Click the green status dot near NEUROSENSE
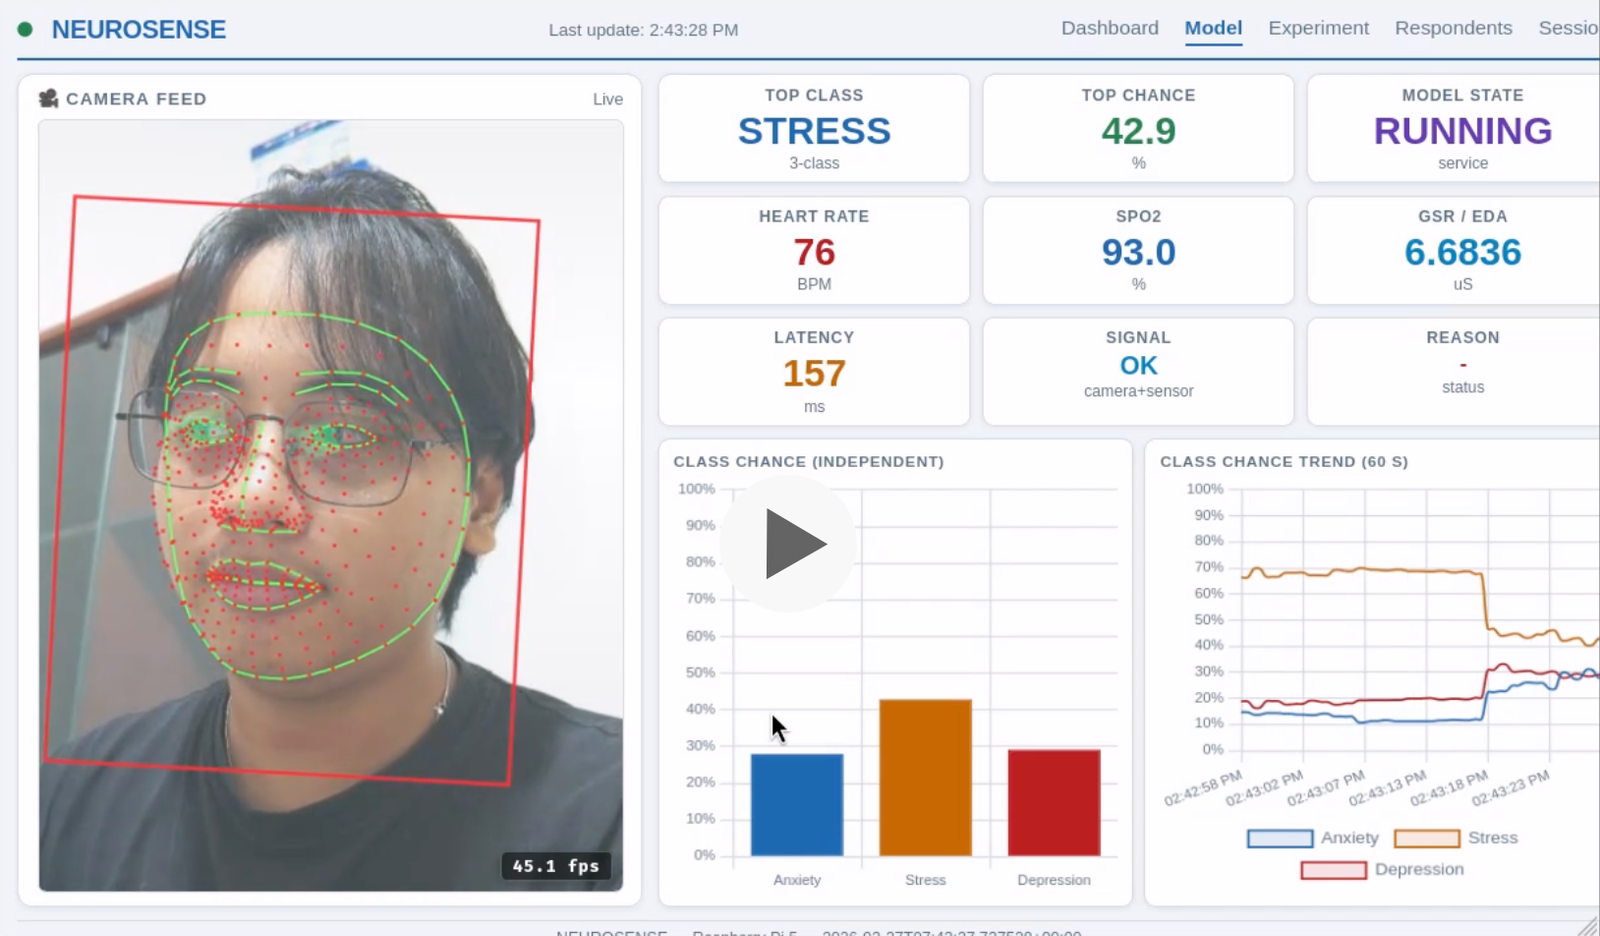This screenshot has width=1600, height=936. (26, 29)
